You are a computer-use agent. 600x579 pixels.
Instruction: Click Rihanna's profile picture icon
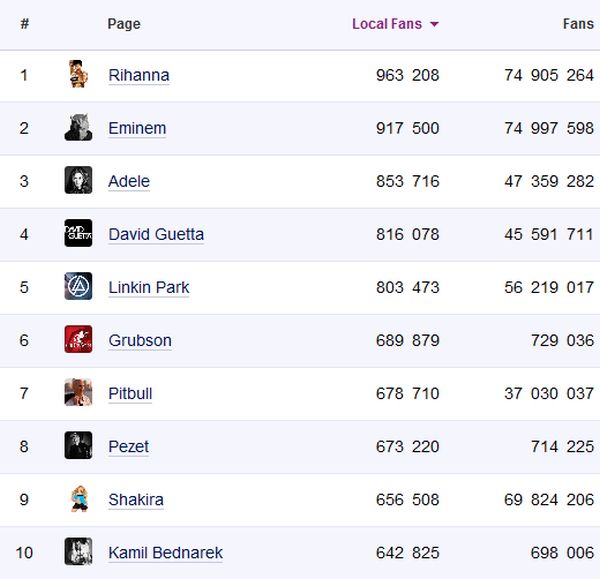[x=78, y=75]
